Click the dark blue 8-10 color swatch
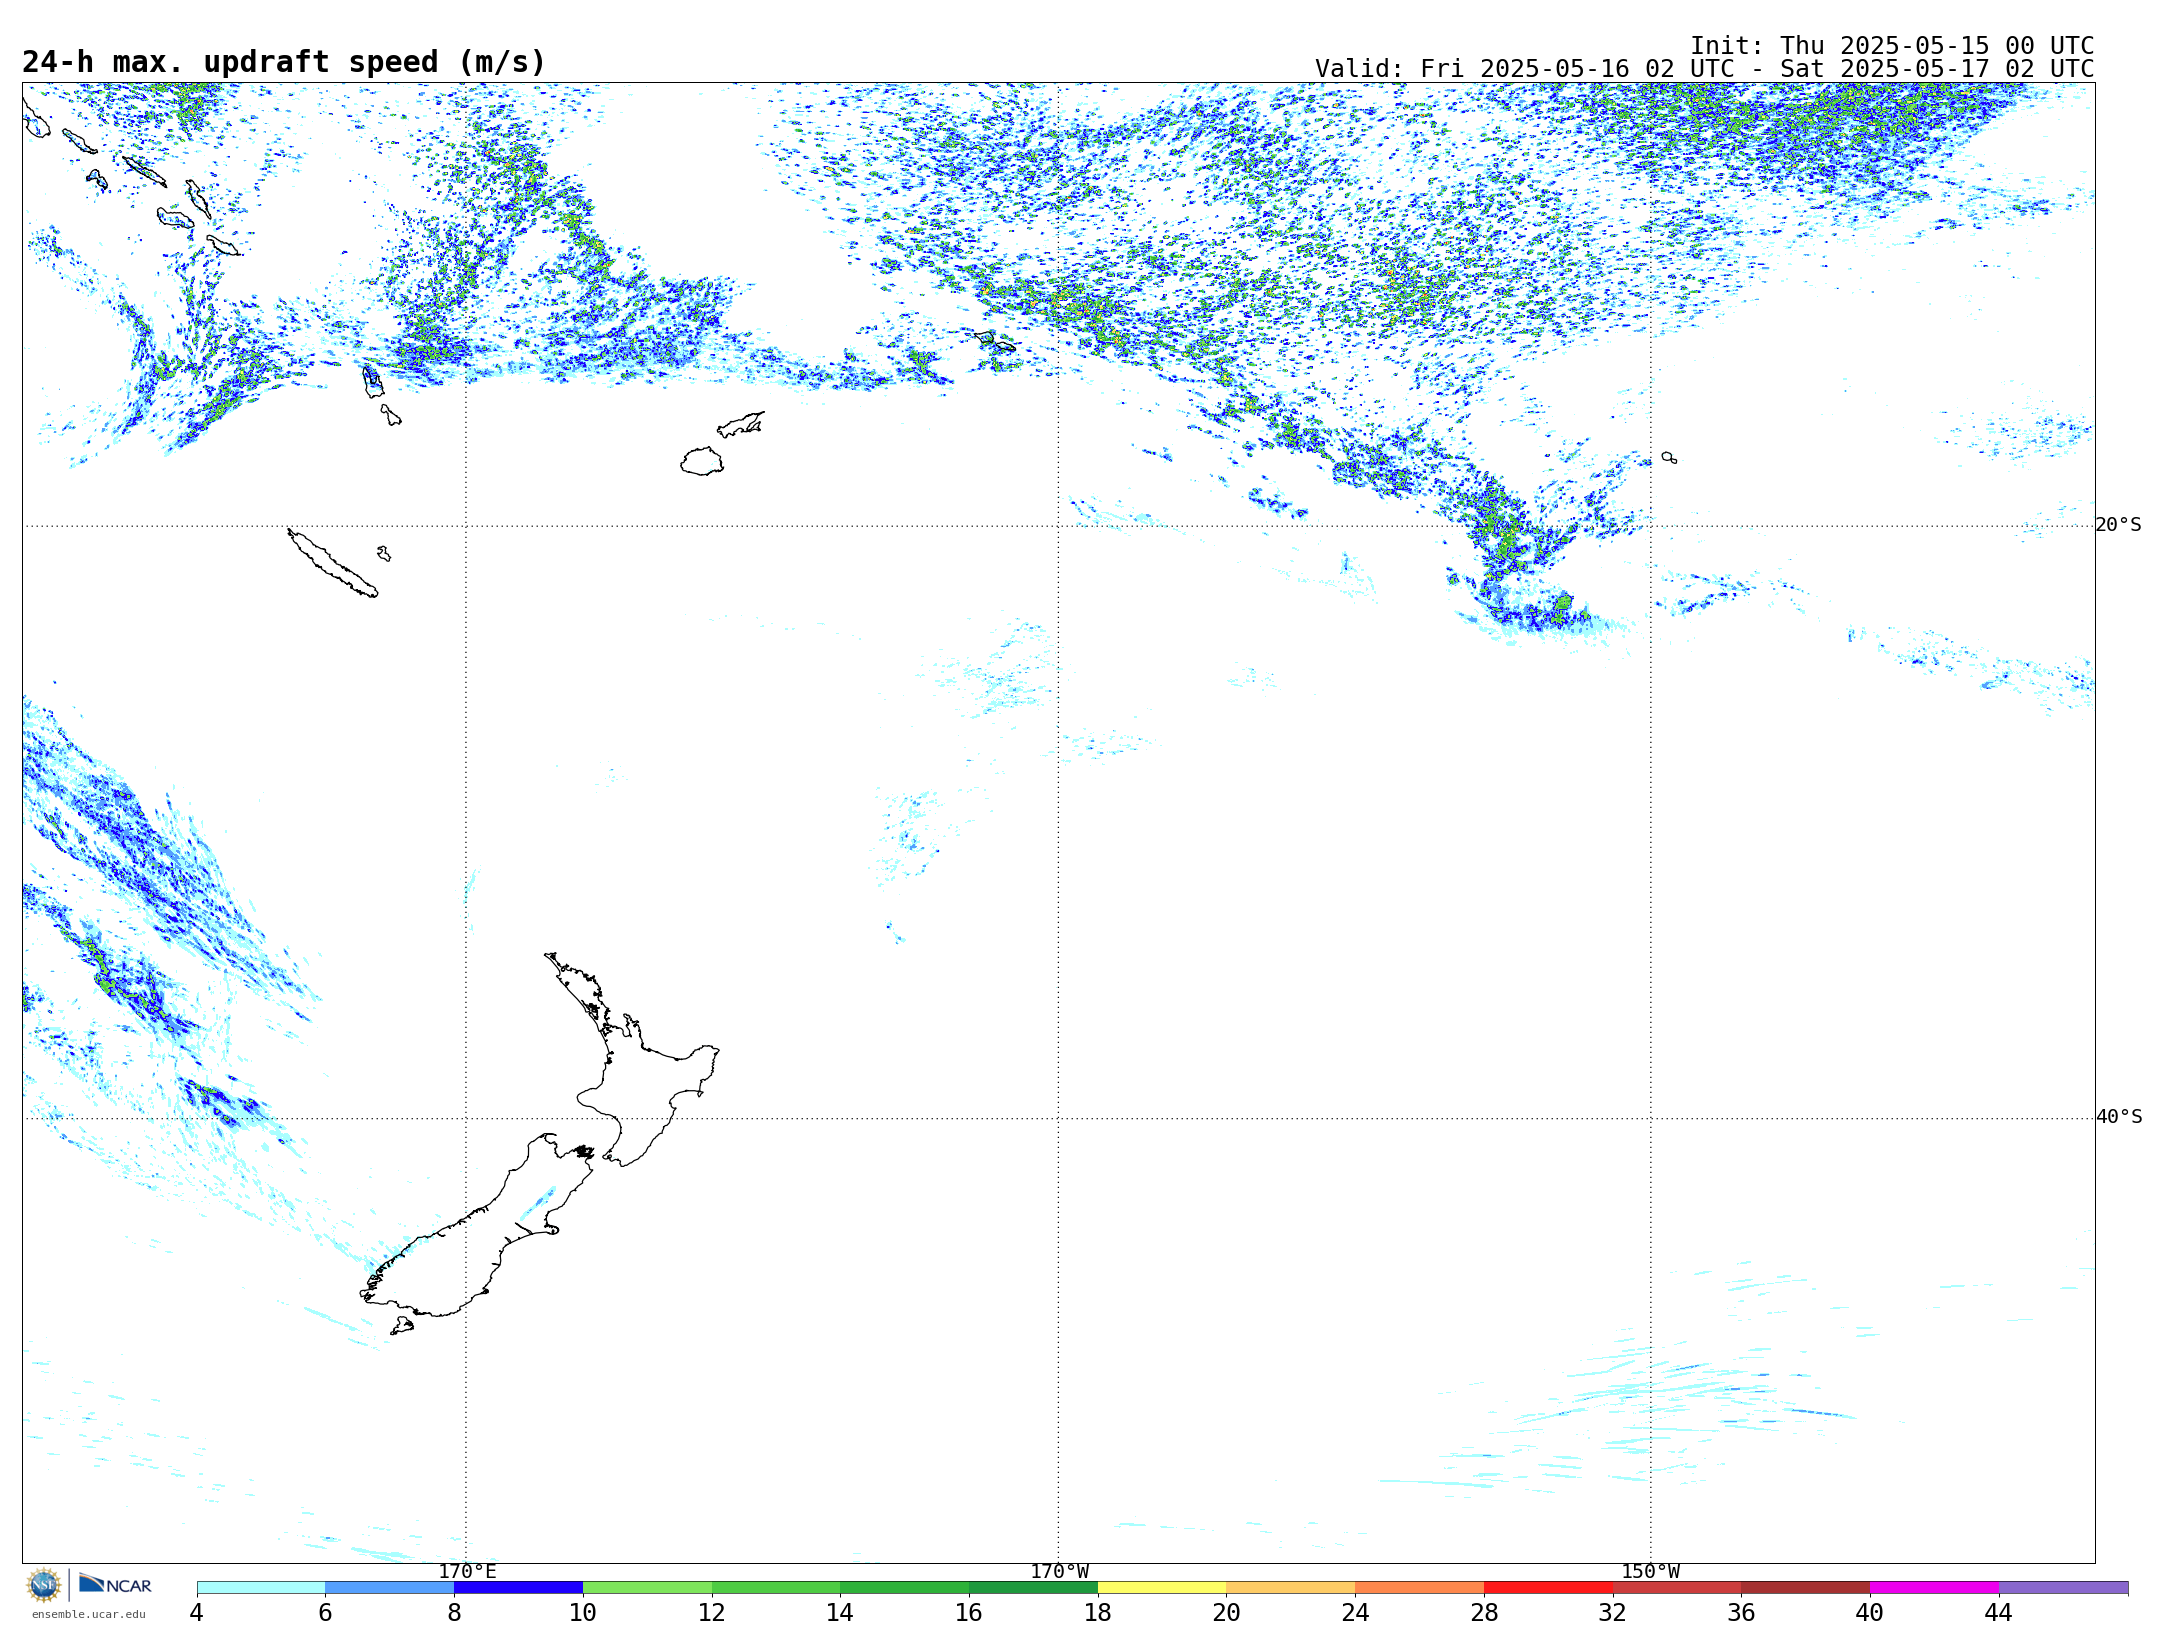This screenshot has width=2160, height=1626. click(x=518, y=1587)
